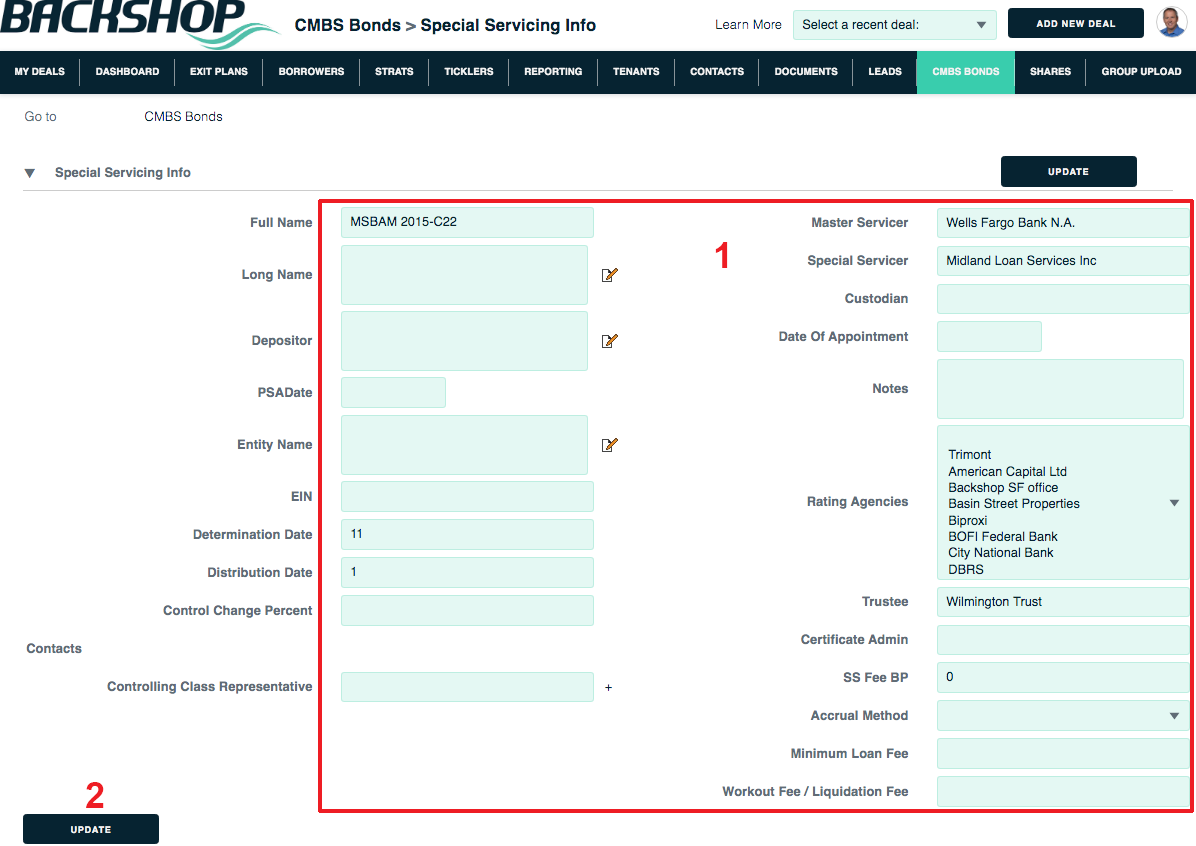
Task: Click the Custodian input field
Action: coord(1062,298)
